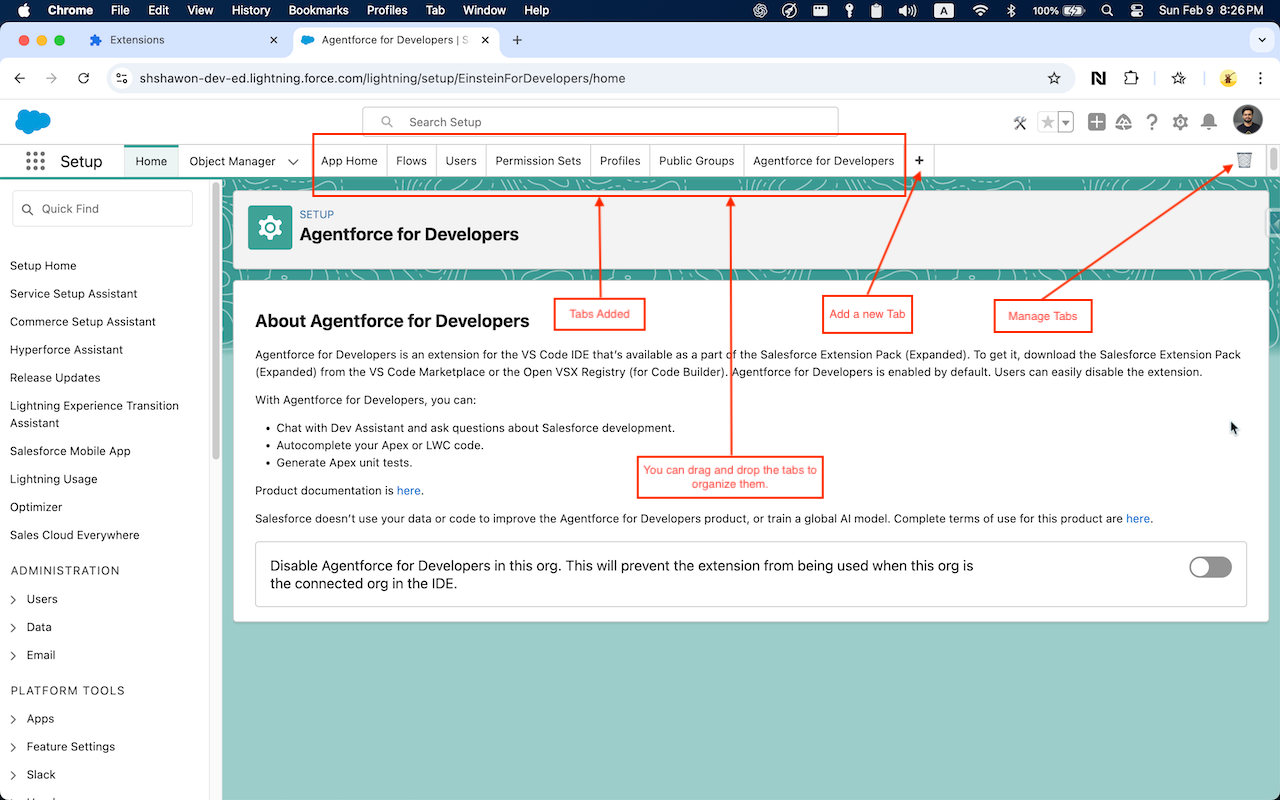
Task: Open Sales Cloud Everywhere link
Action: 75,535
